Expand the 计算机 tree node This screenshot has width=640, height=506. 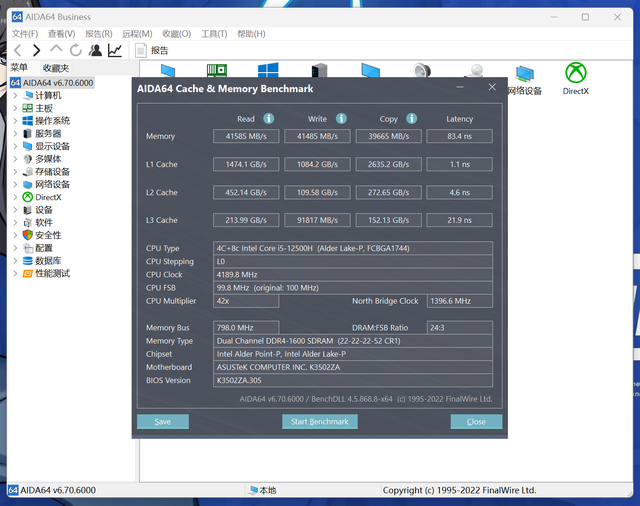[x=15, y=96]
